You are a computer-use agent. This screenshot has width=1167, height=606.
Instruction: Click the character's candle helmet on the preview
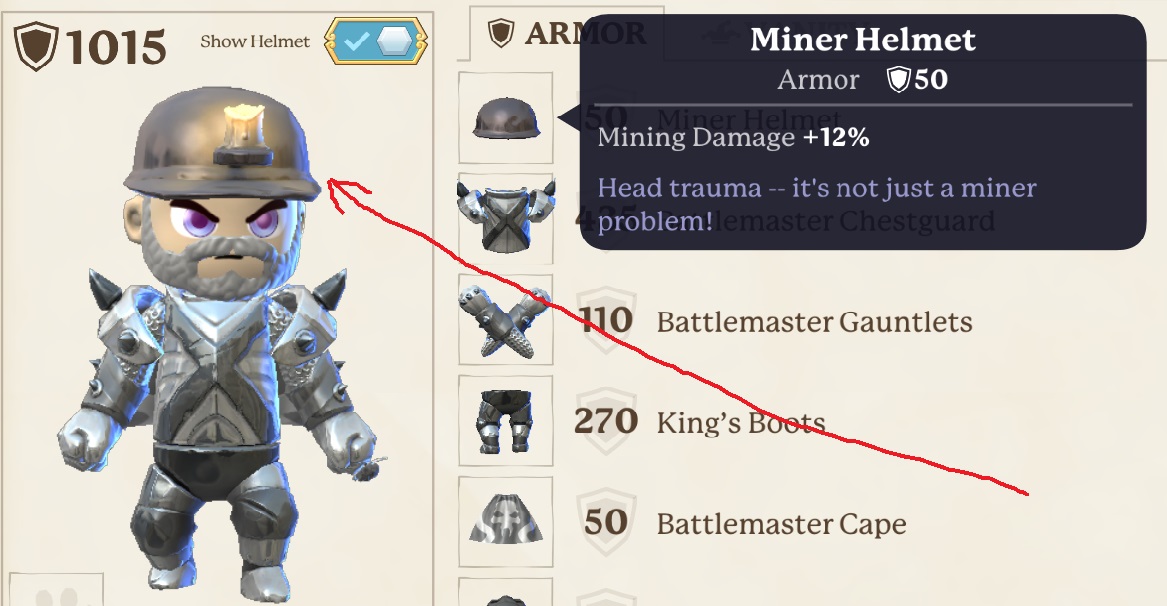tap(222, 145)
